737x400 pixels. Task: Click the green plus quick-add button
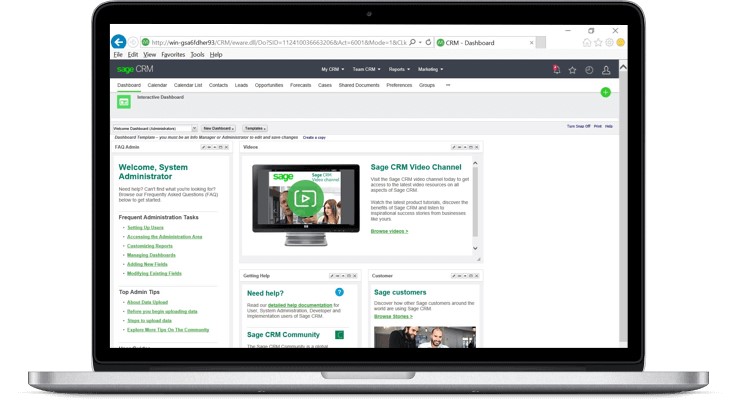(605, 92)
